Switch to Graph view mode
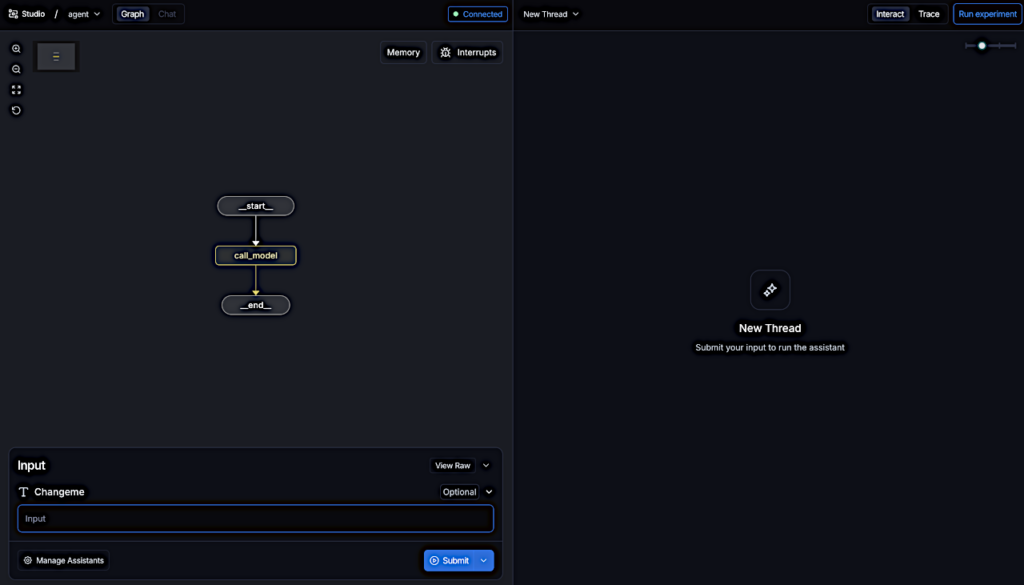This screenshot has width=1024, height=585. [132, 14]
